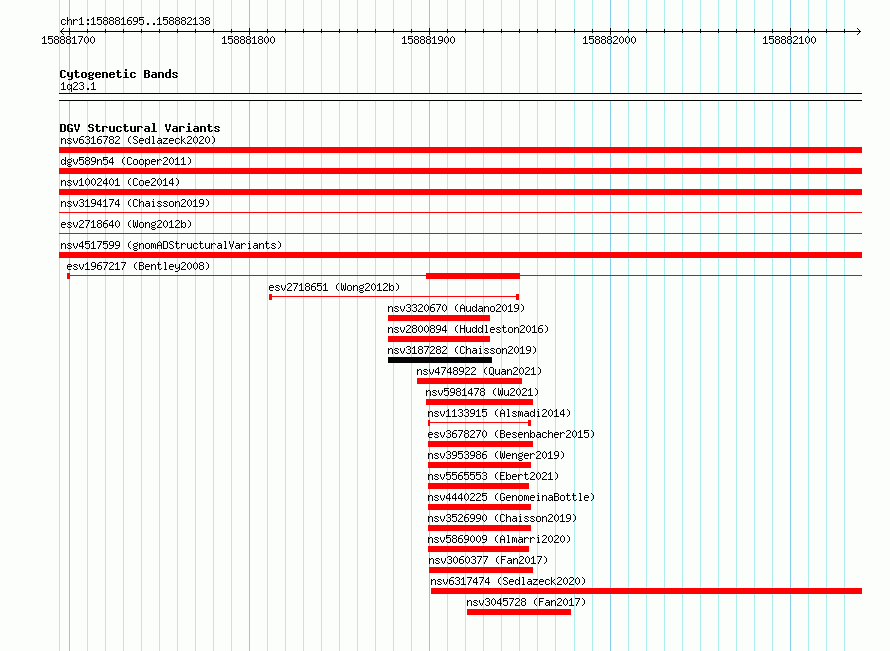Click the black nsv3187282 variant bar

click(440, 360)
